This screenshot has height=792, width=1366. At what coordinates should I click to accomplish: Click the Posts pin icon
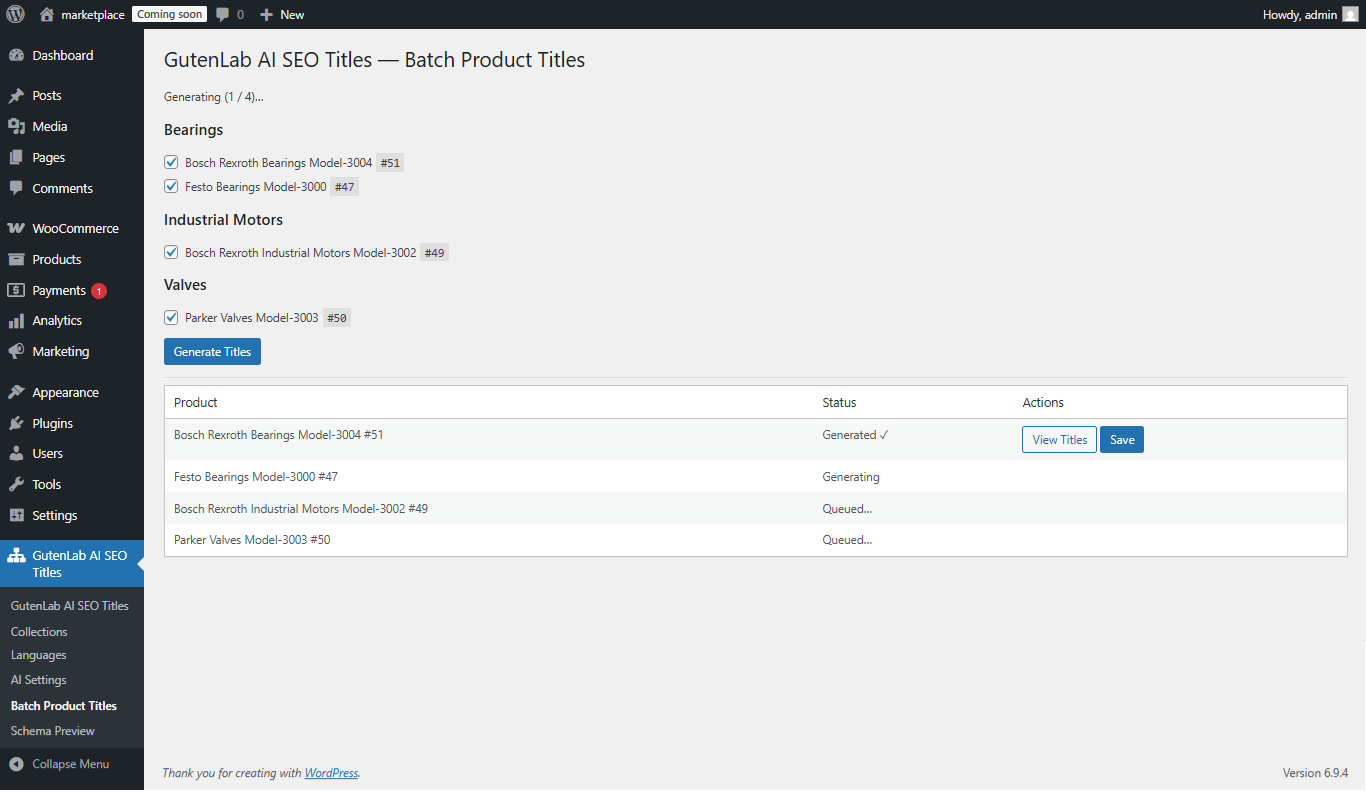(16, 96)
